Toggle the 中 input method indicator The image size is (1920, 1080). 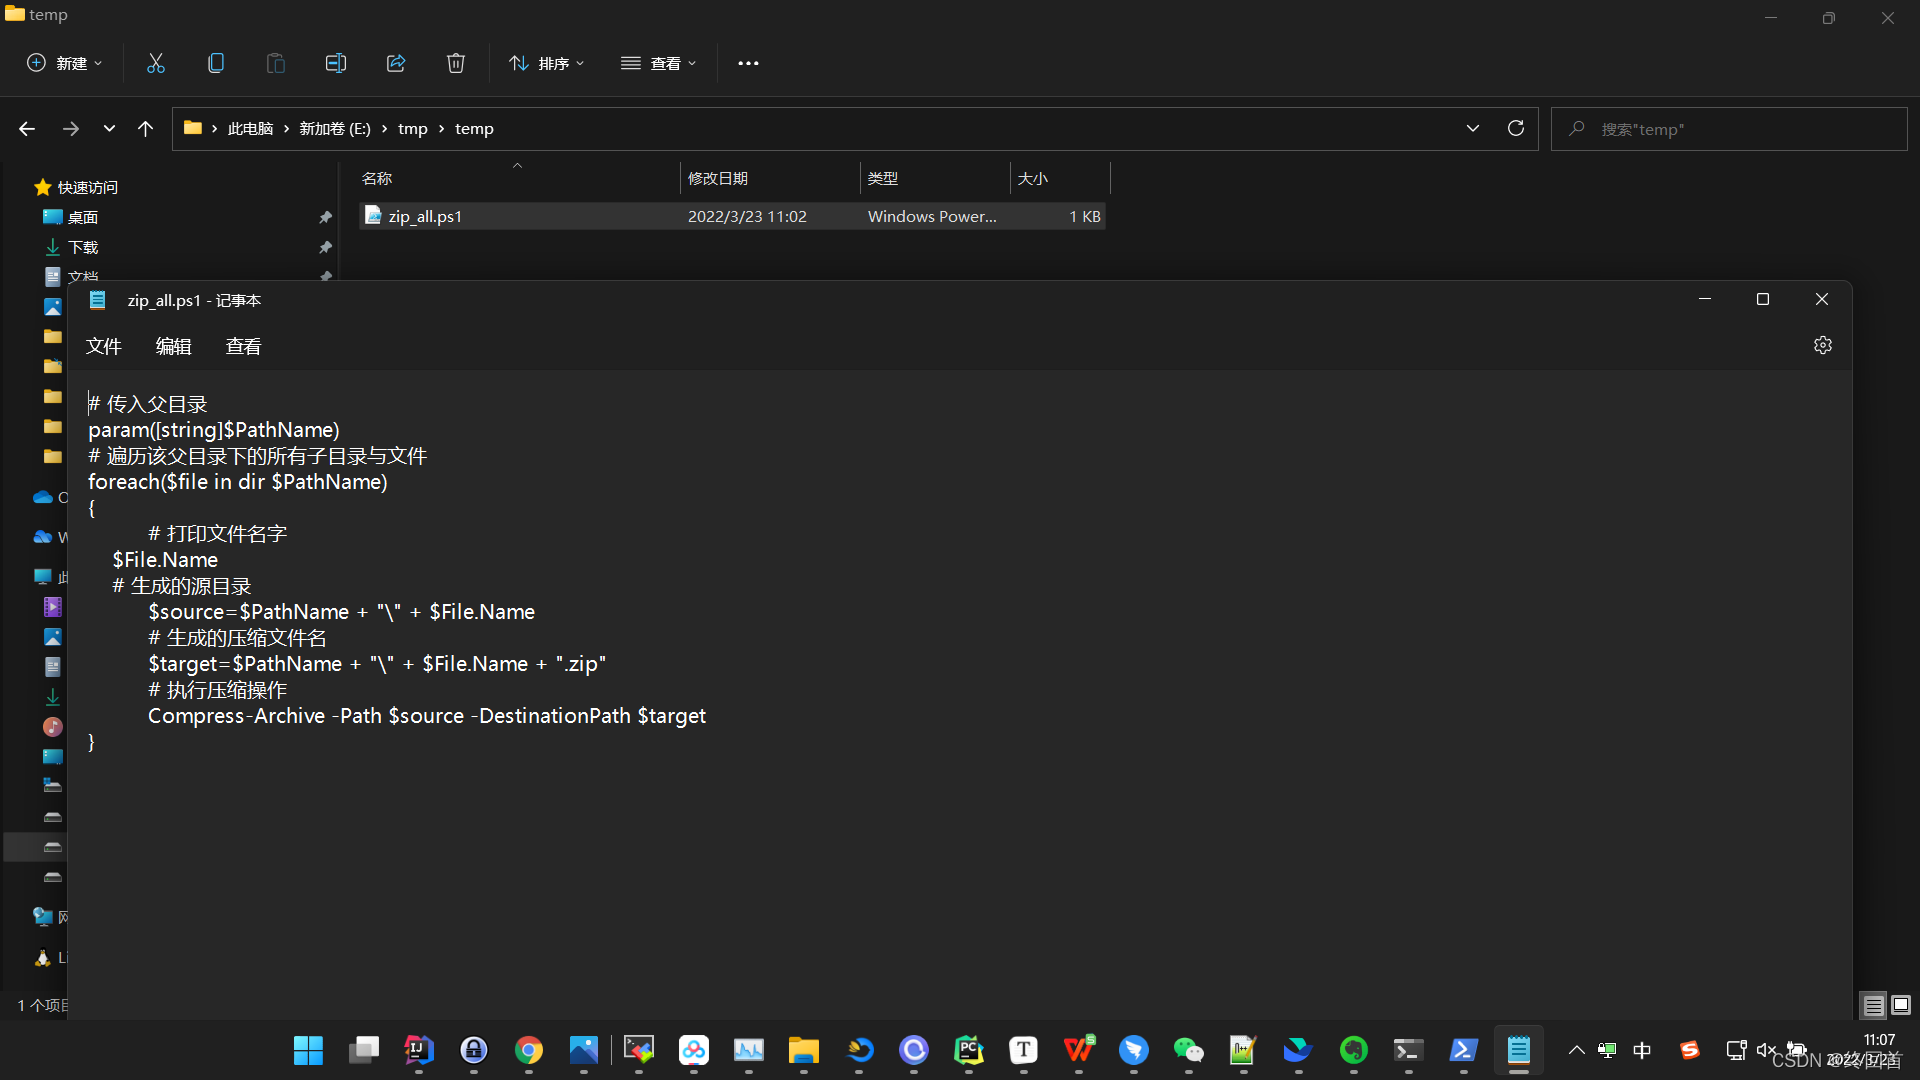[x=1642, y=1050]
